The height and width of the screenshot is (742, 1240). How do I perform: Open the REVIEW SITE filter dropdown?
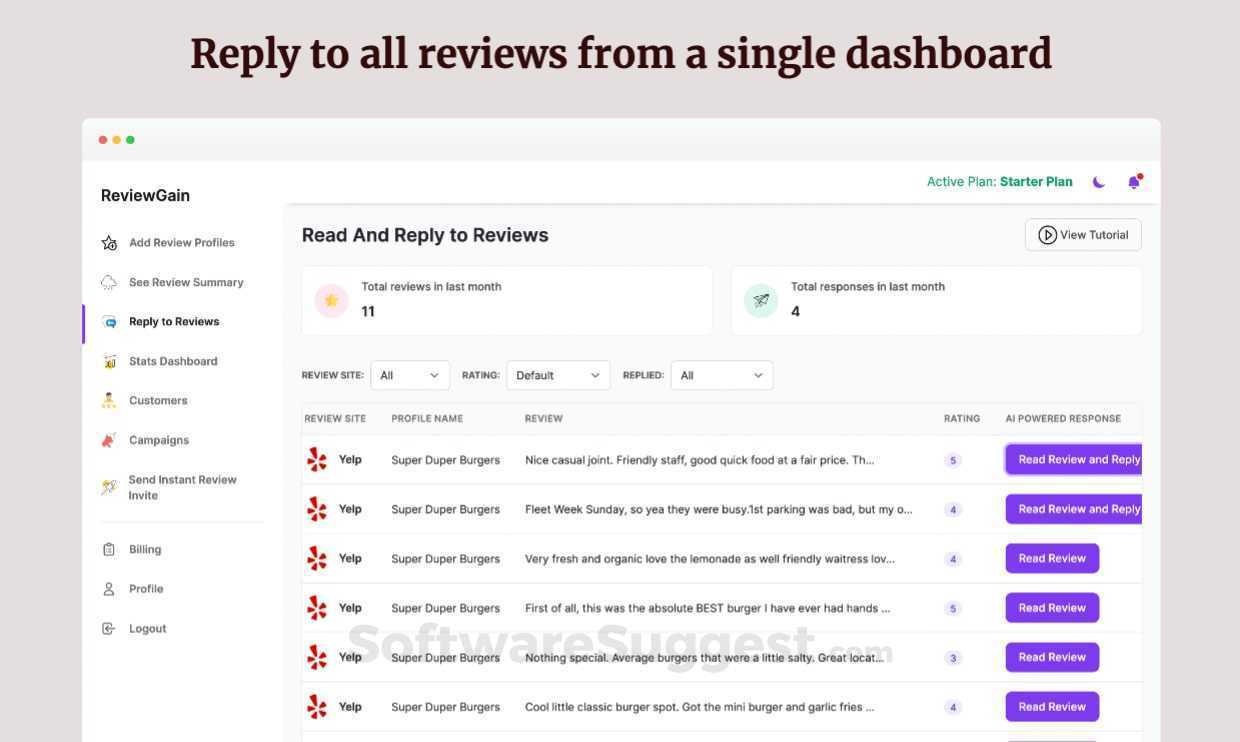point(410,375)
